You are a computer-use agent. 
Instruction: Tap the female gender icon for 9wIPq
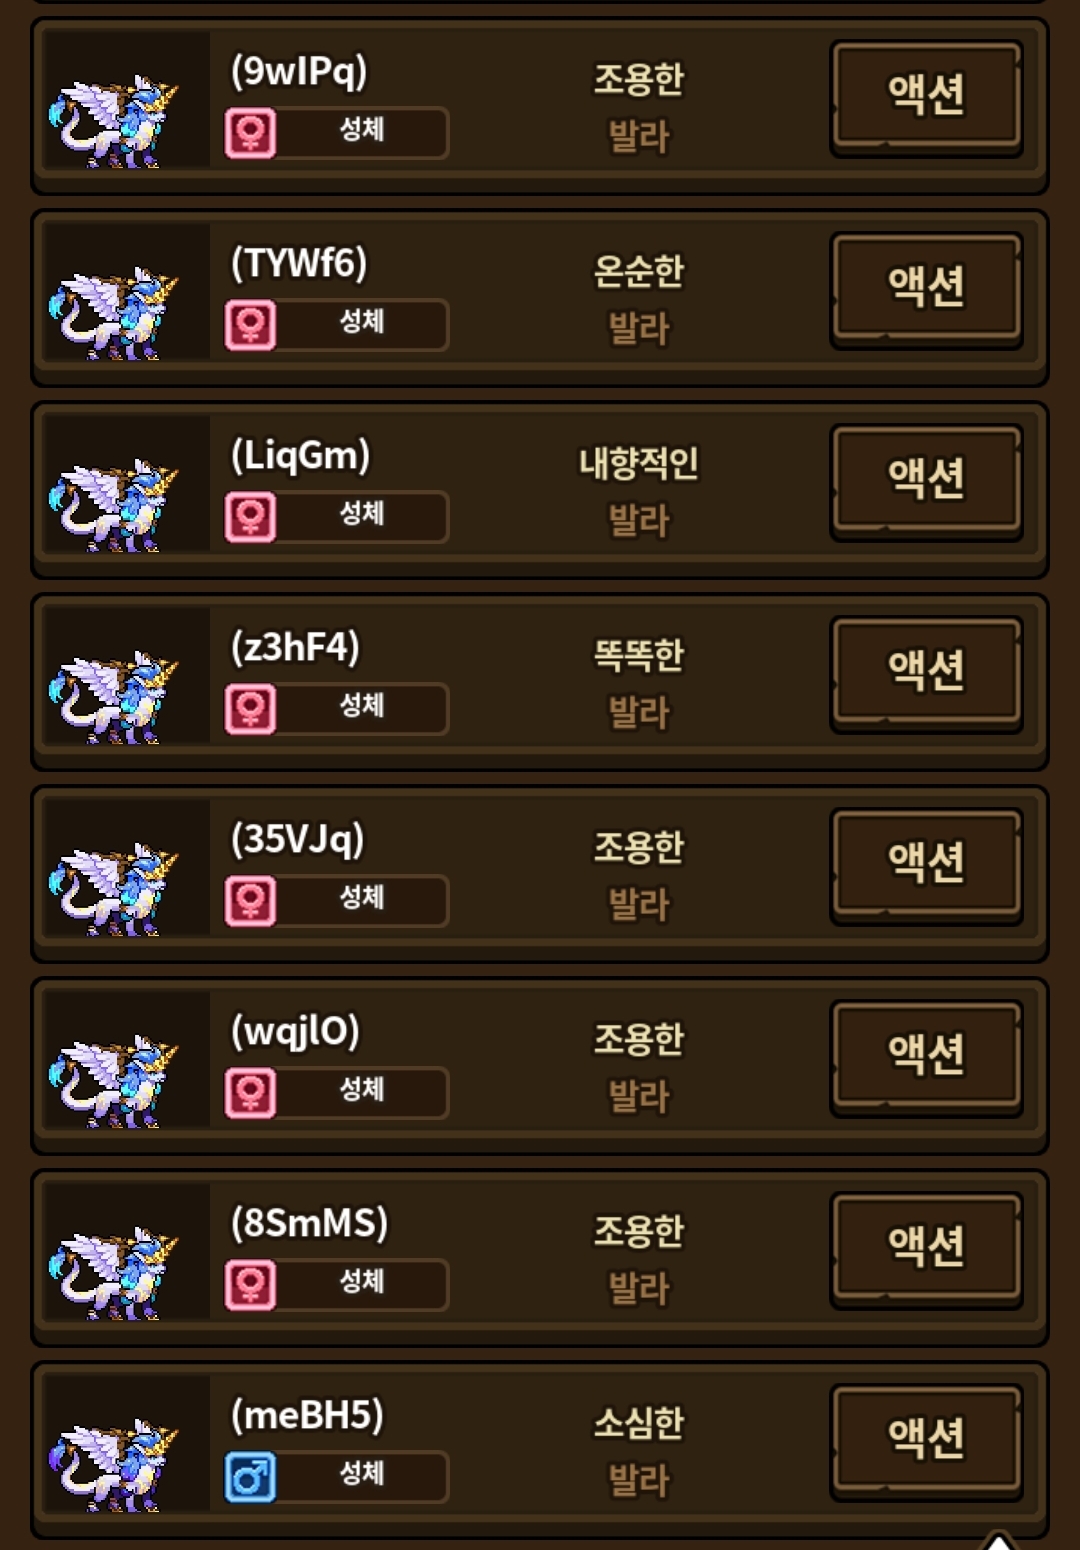250,133
